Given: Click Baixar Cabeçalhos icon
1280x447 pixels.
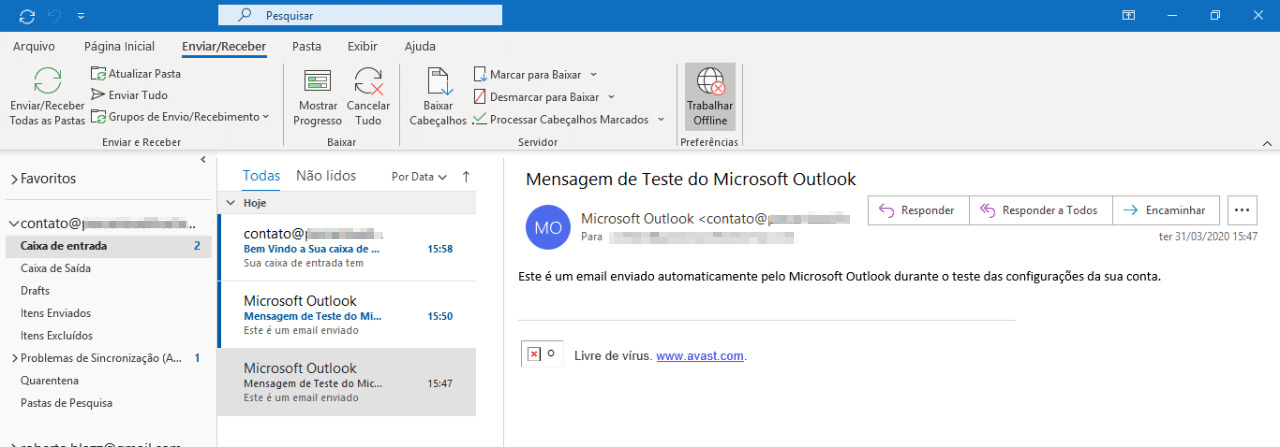Looking at the screenshot, I should coord(439,82).
